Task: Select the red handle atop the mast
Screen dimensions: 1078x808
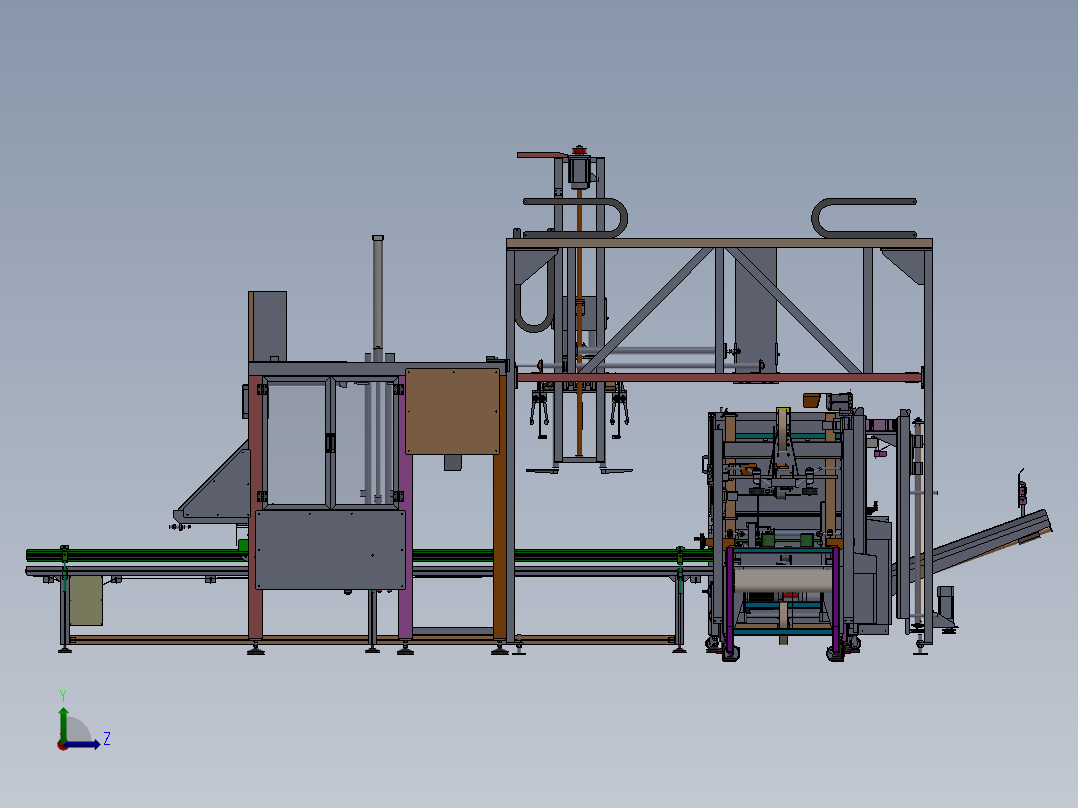Action: click(542, 155)
